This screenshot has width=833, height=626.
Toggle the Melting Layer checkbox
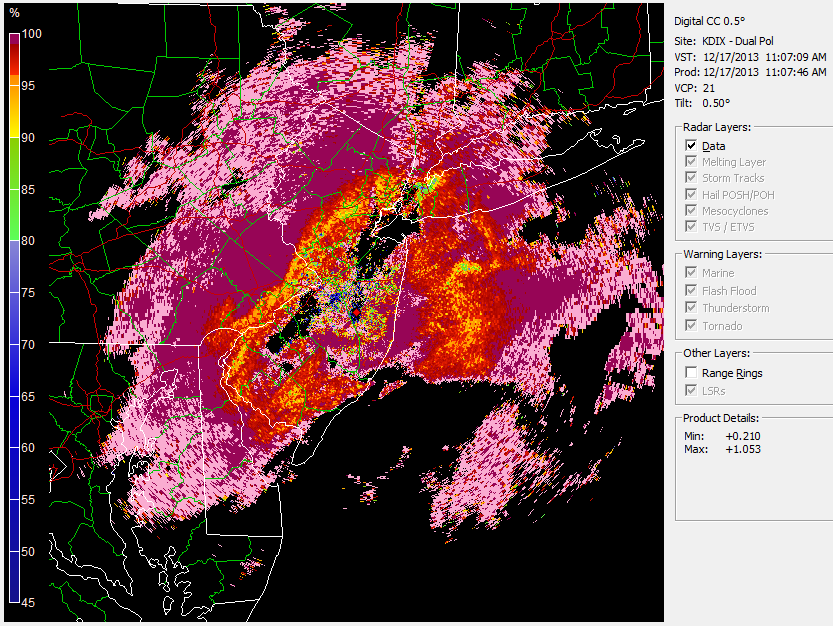click(x=691, y=162)
